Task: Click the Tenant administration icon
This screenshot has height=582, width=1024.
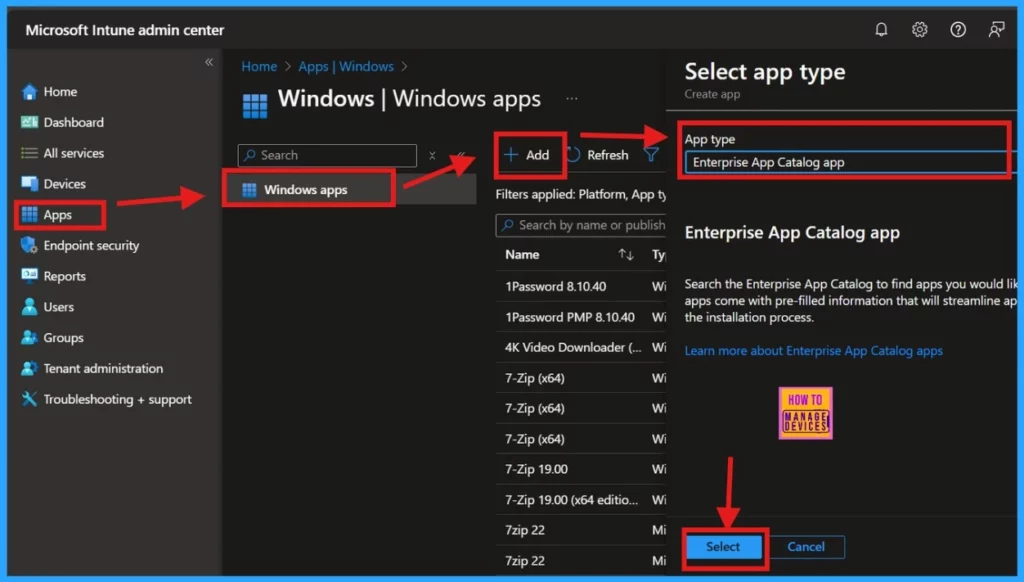Action: (29, 368)
